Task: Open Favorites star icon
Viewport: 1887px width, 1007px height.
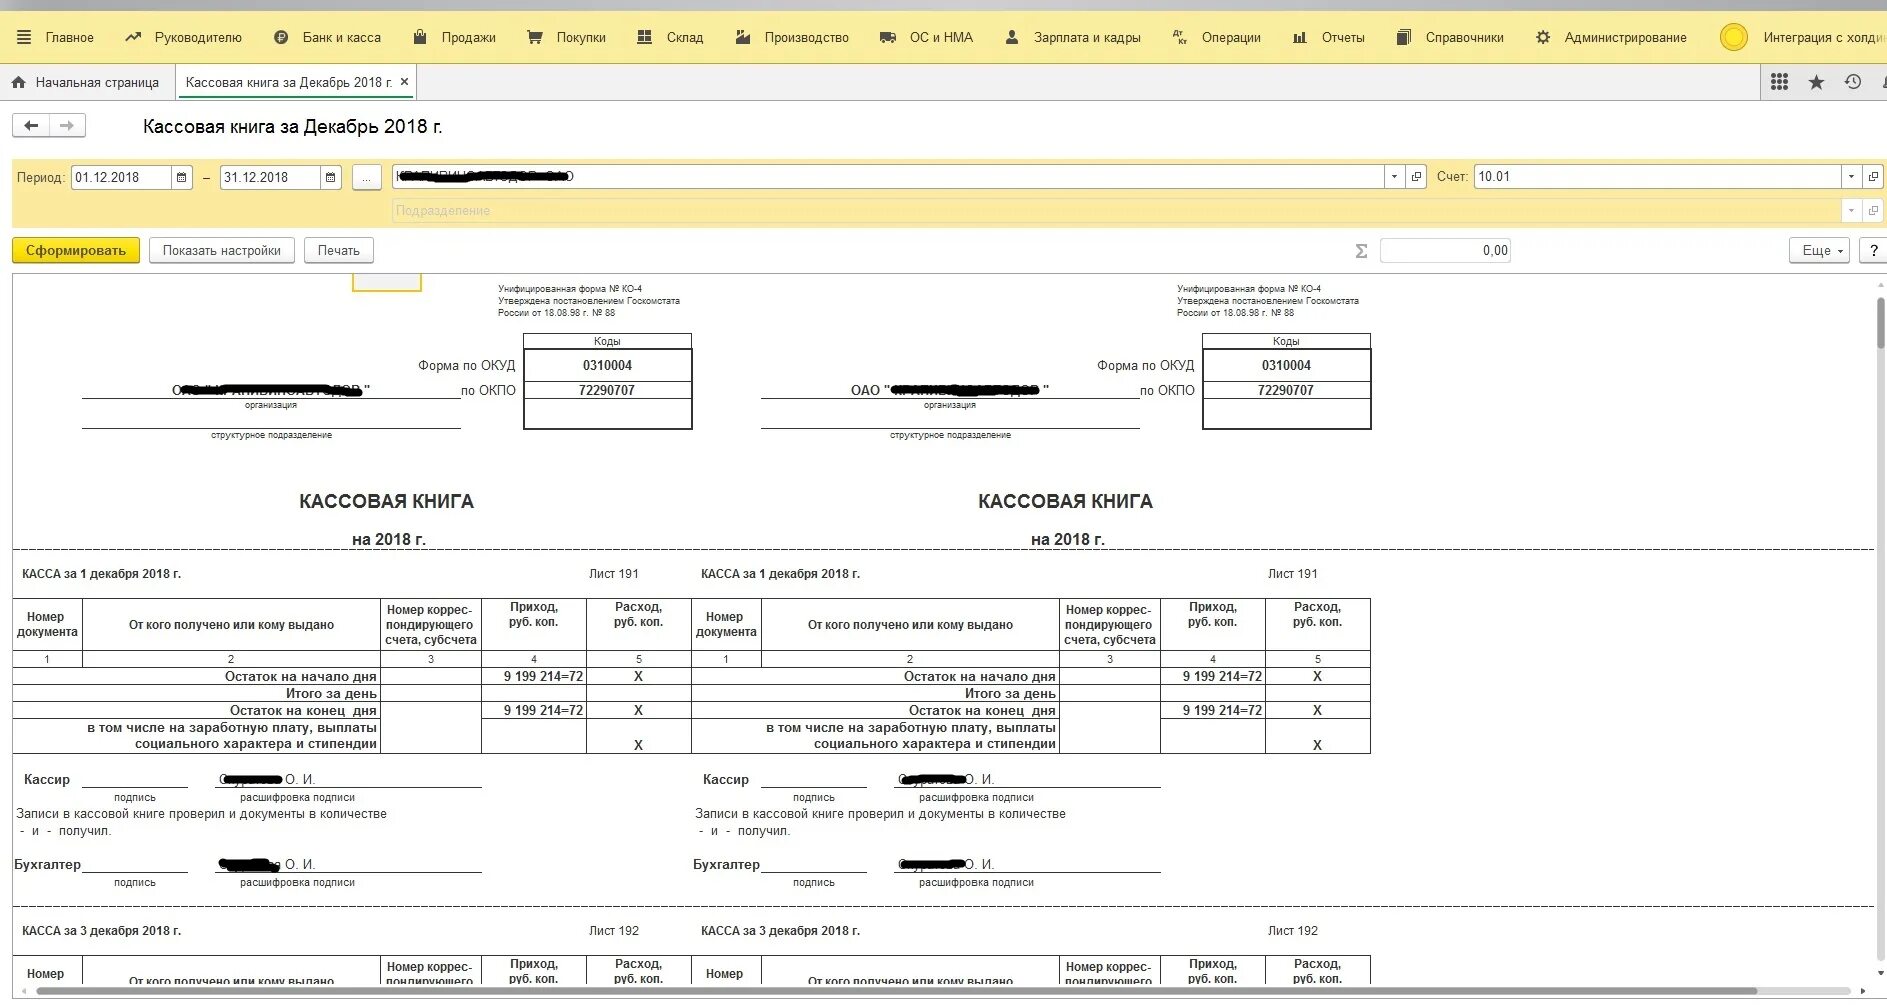Action: 1816,82
